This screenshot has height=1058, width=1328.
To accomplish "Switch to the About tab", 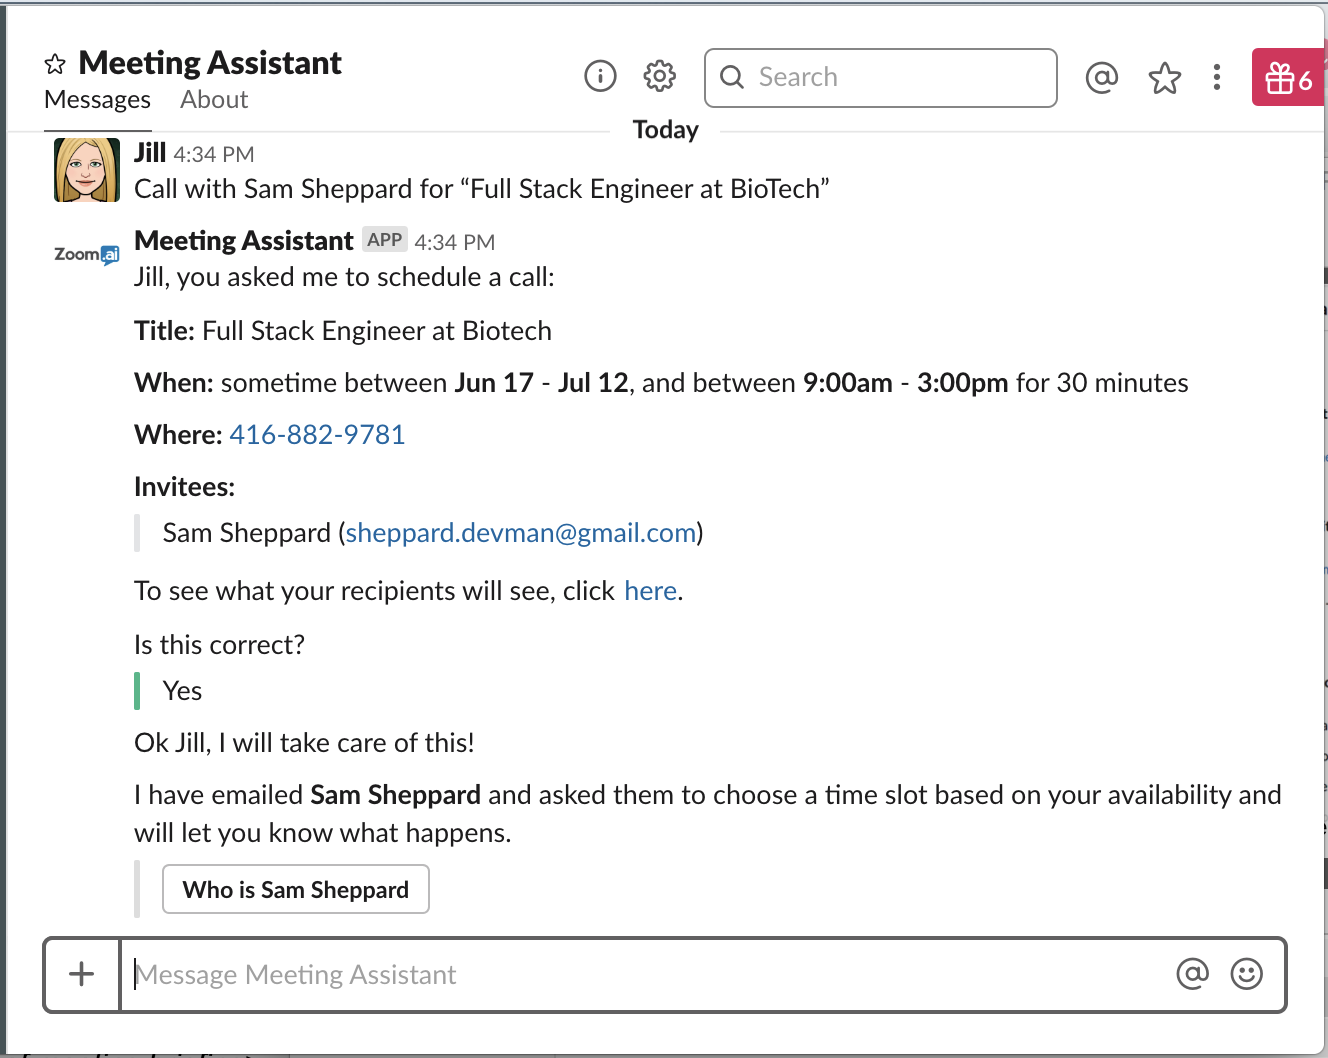I will pos(214,100).
